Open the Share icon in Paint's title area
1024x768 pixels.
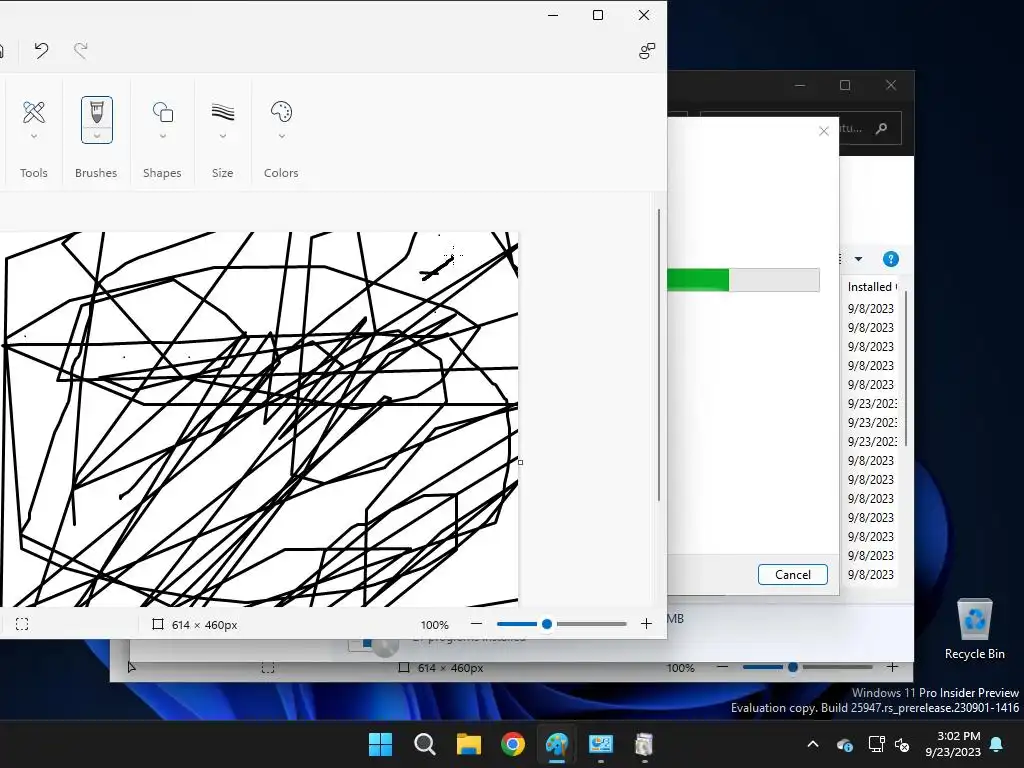point(647,51)
